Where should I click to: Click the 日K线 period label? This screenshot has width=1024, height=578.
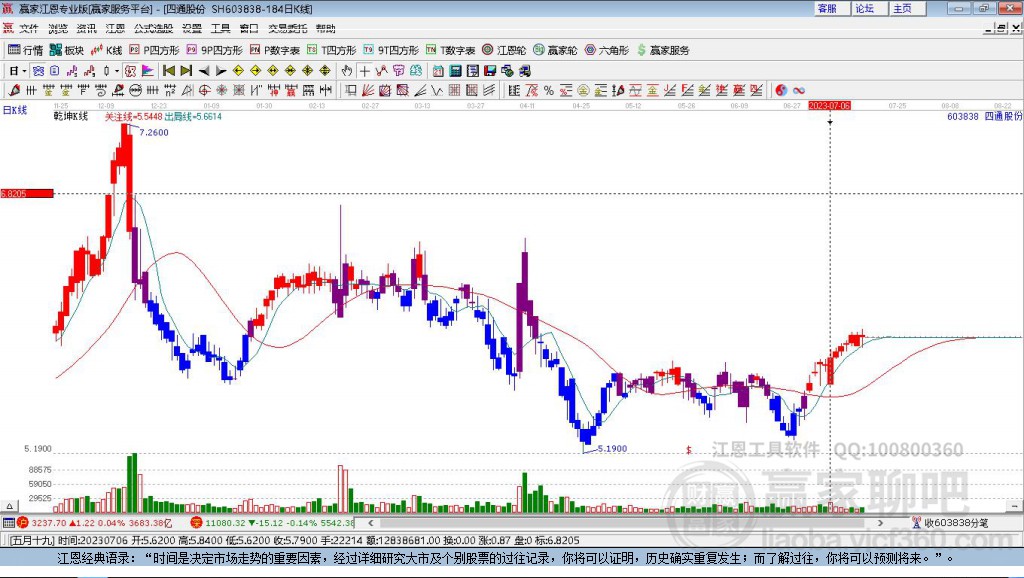(x=15, y=110)
